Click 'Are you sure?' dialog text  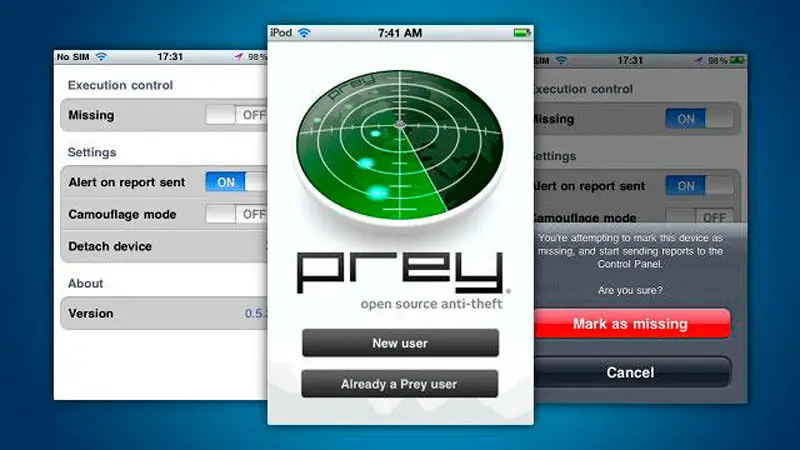[630, 290]
